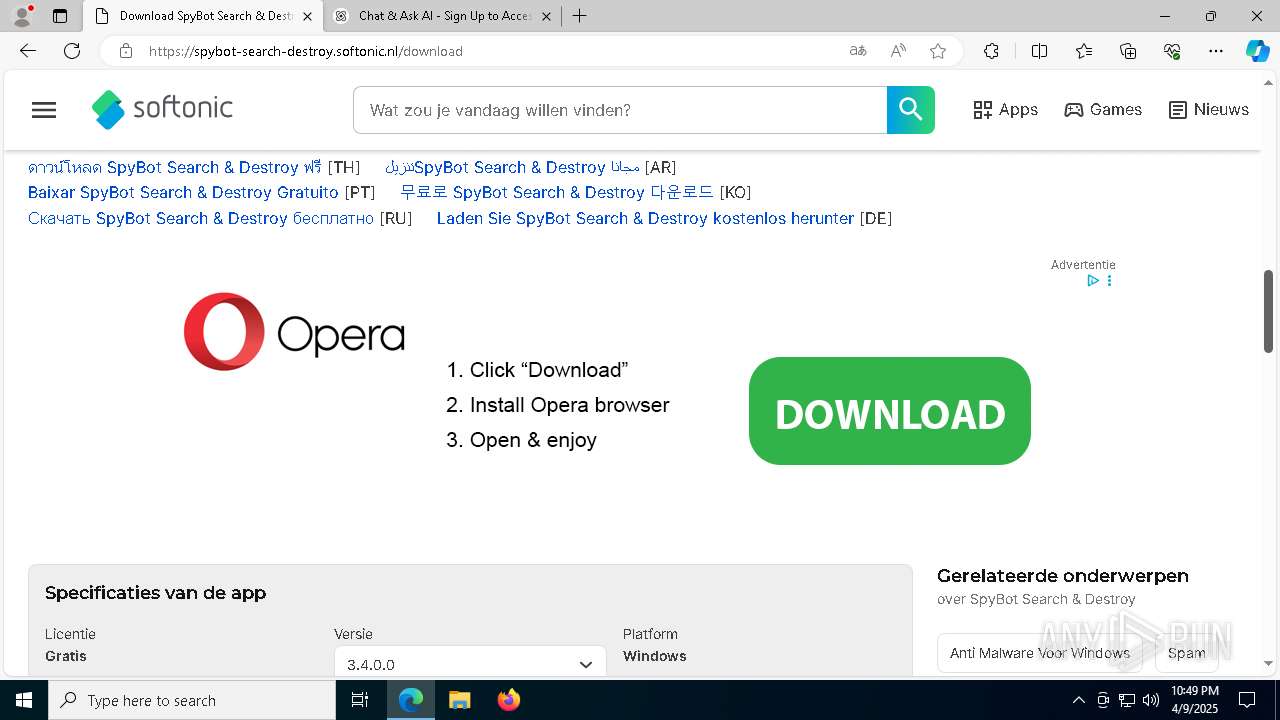Image resolution: width=1280 pixels, height=720 pixels.
Task: Open AdChoices info icon
Action: (1093, 281)
